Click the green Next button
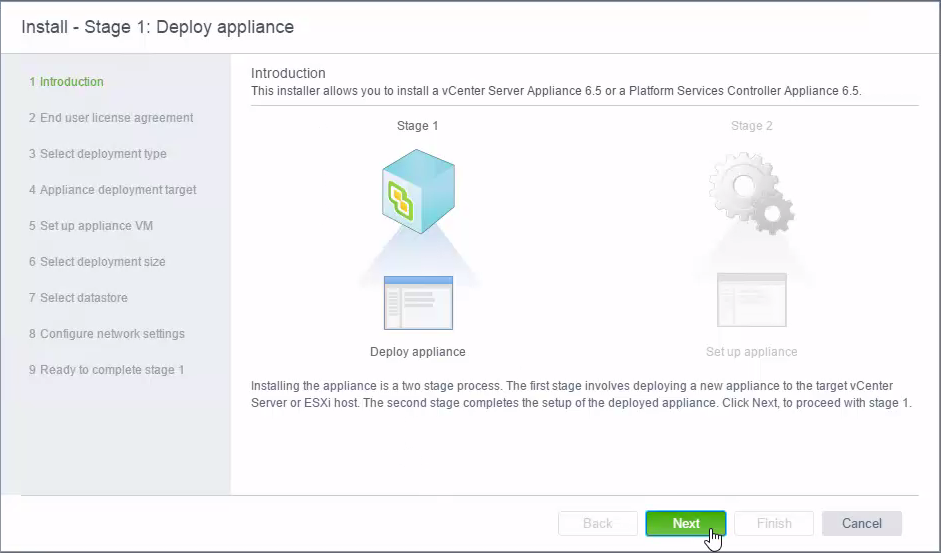Viewport: 941px width, 553px height. click(685, 524)
